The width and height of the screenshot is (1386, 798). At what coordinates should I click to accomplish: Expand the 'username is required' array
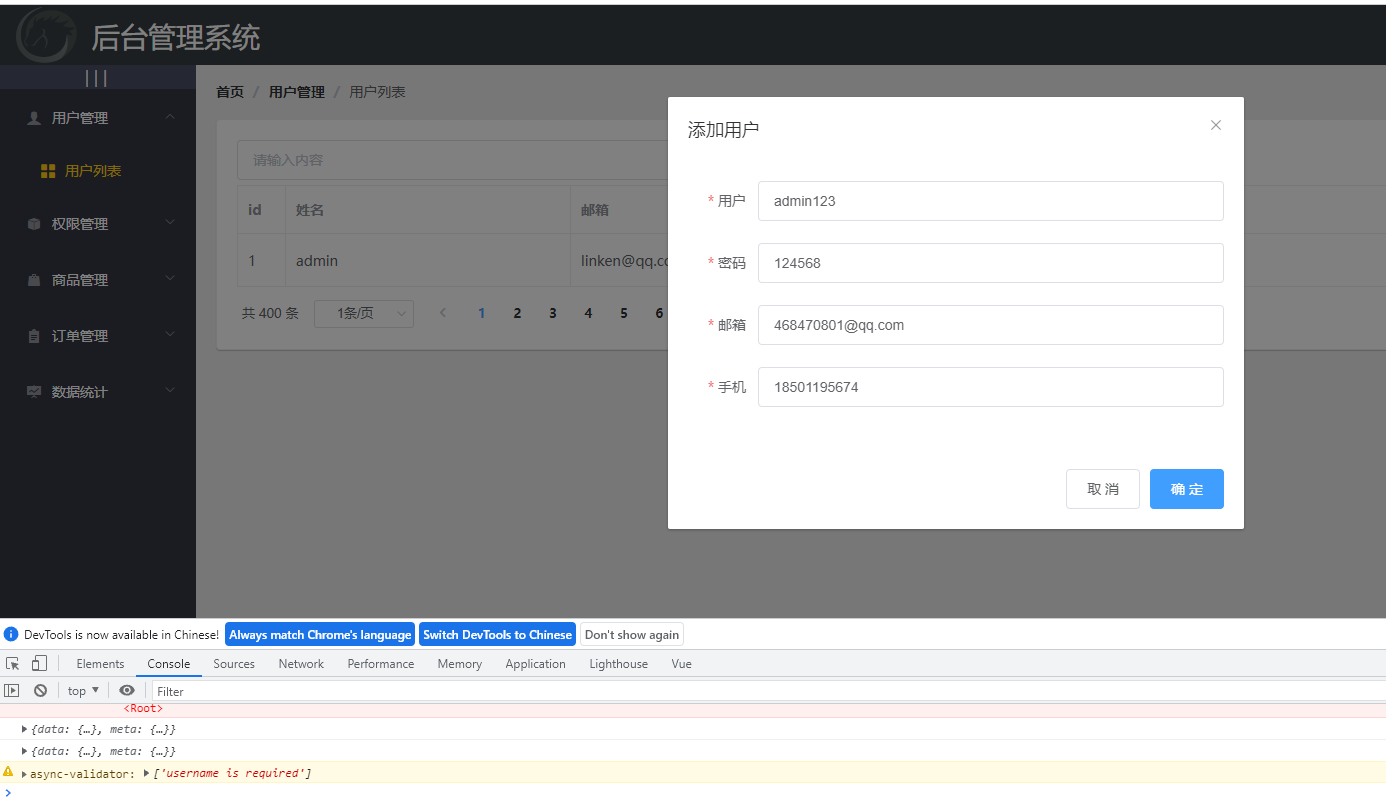pyautogui.click(x=147, y=773)
